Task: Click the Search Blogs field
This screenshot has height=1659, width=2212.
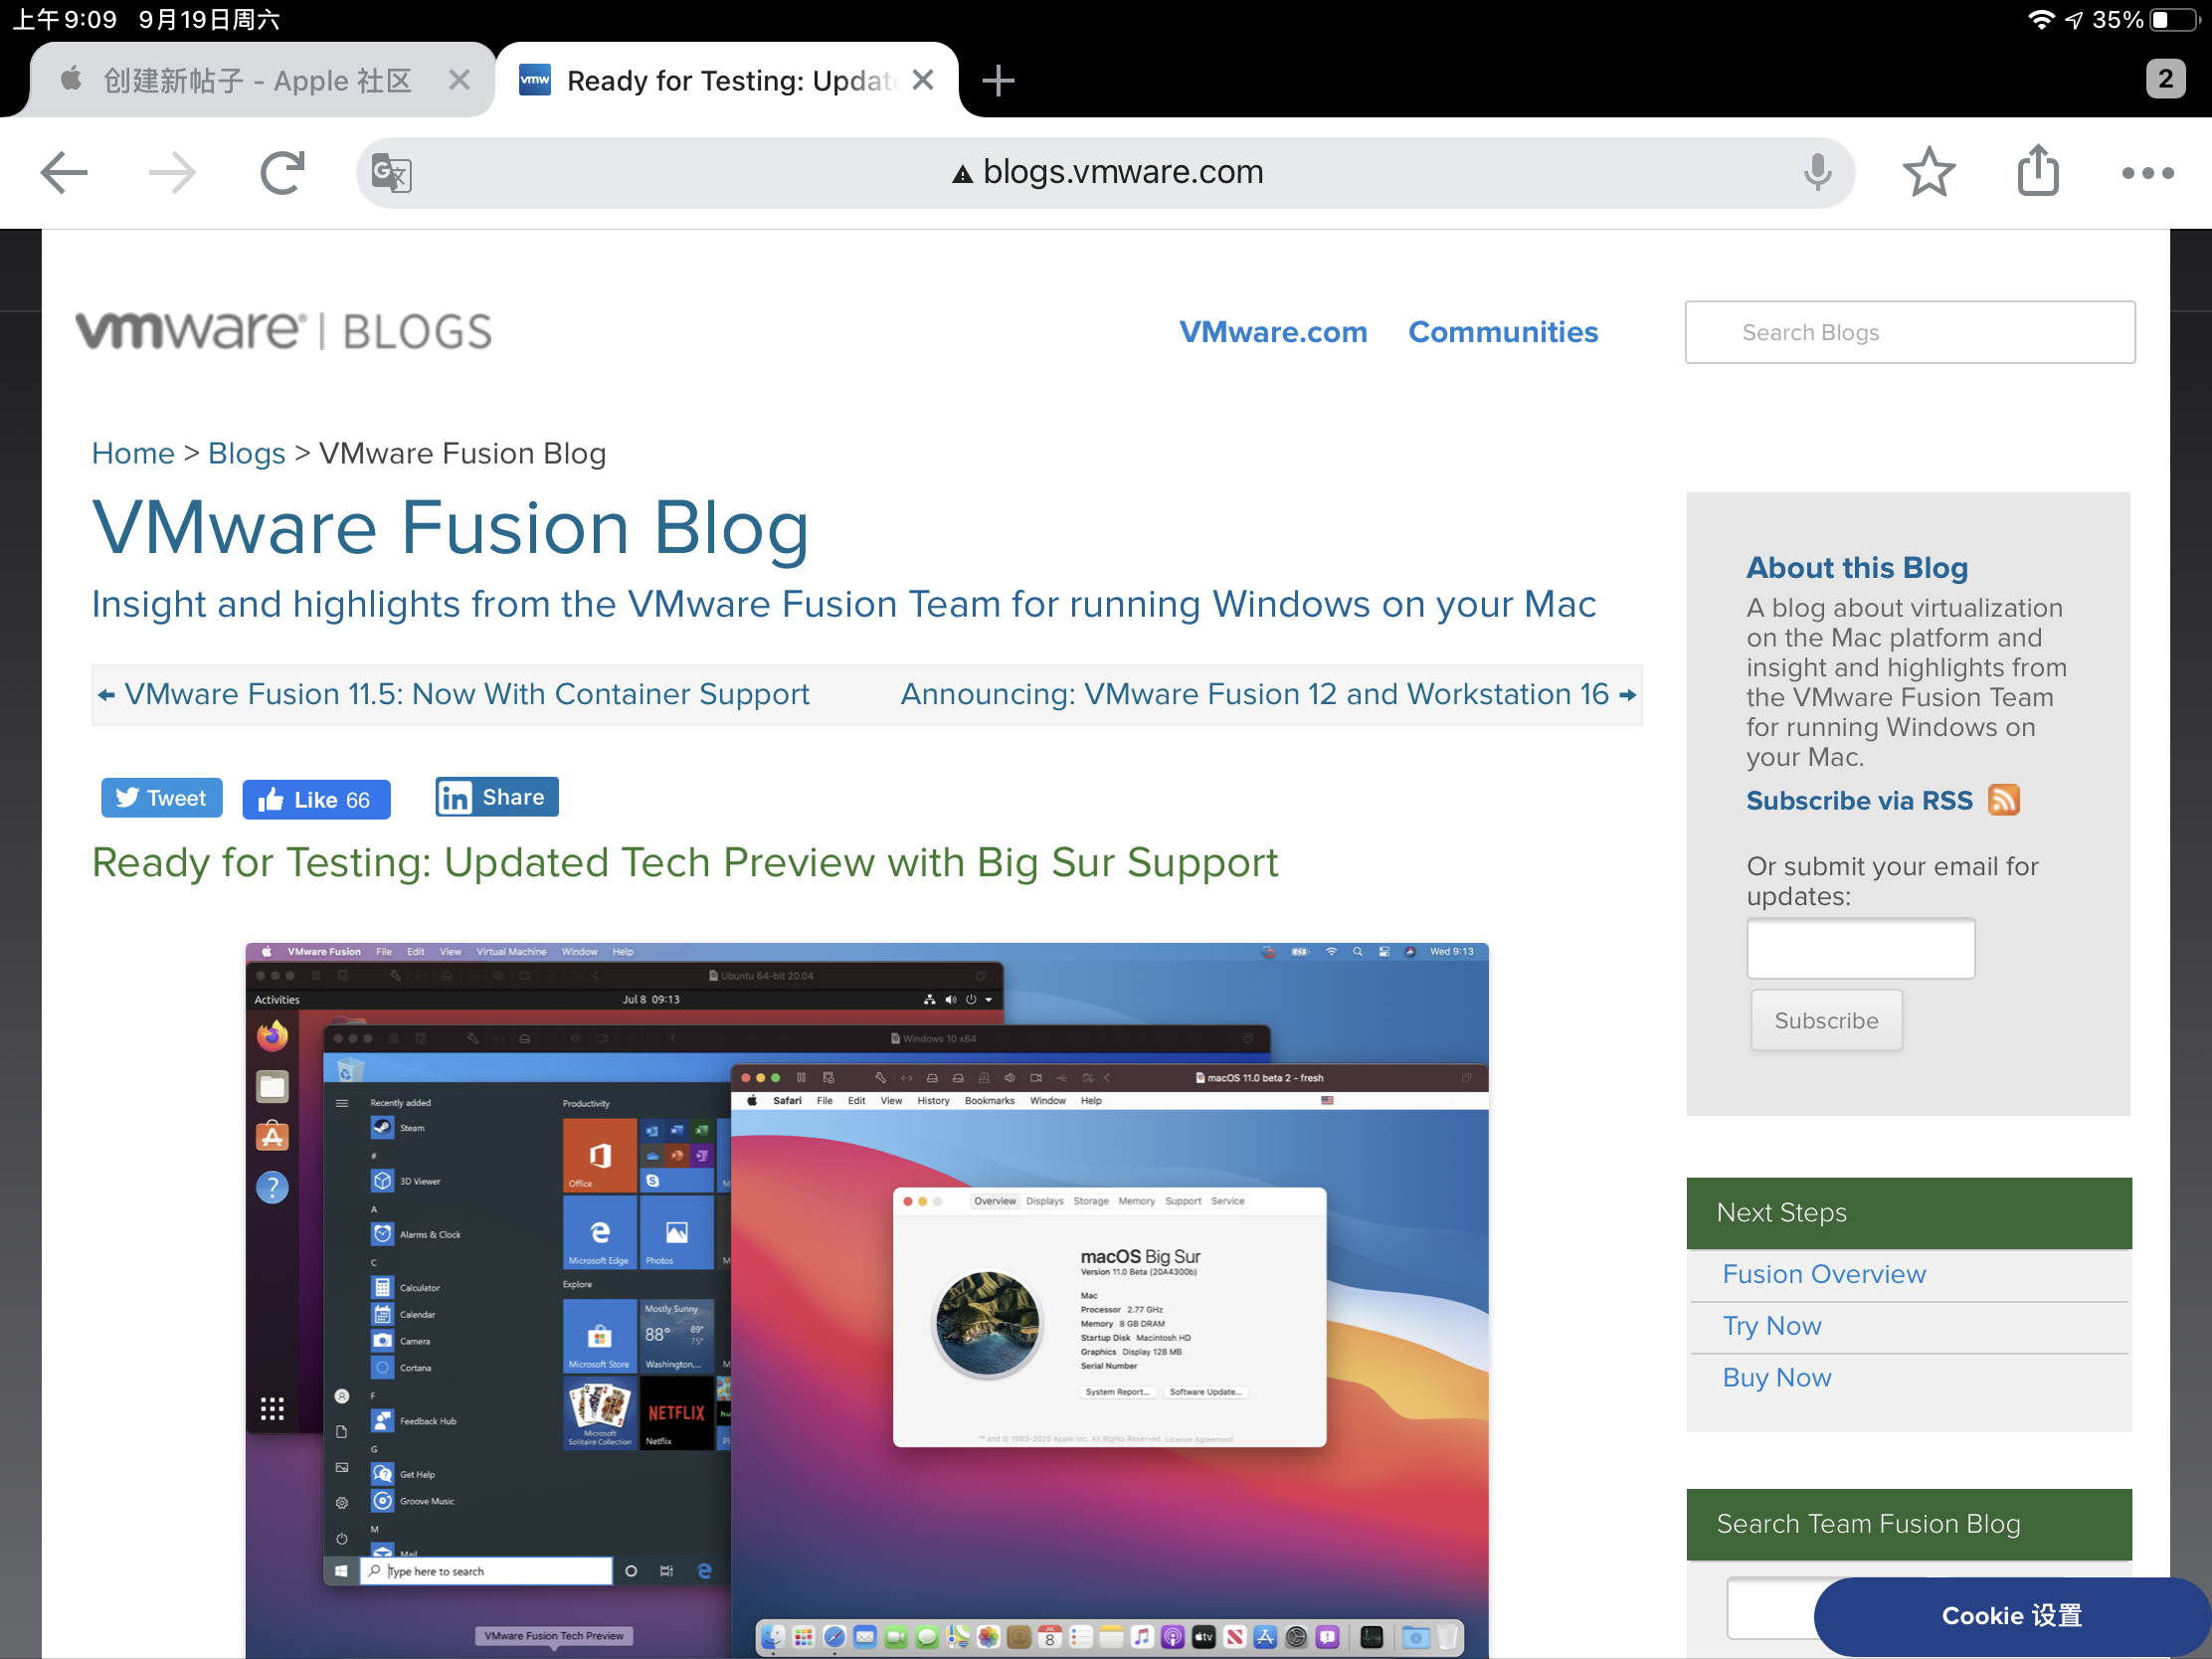Action: point(1909,332)
